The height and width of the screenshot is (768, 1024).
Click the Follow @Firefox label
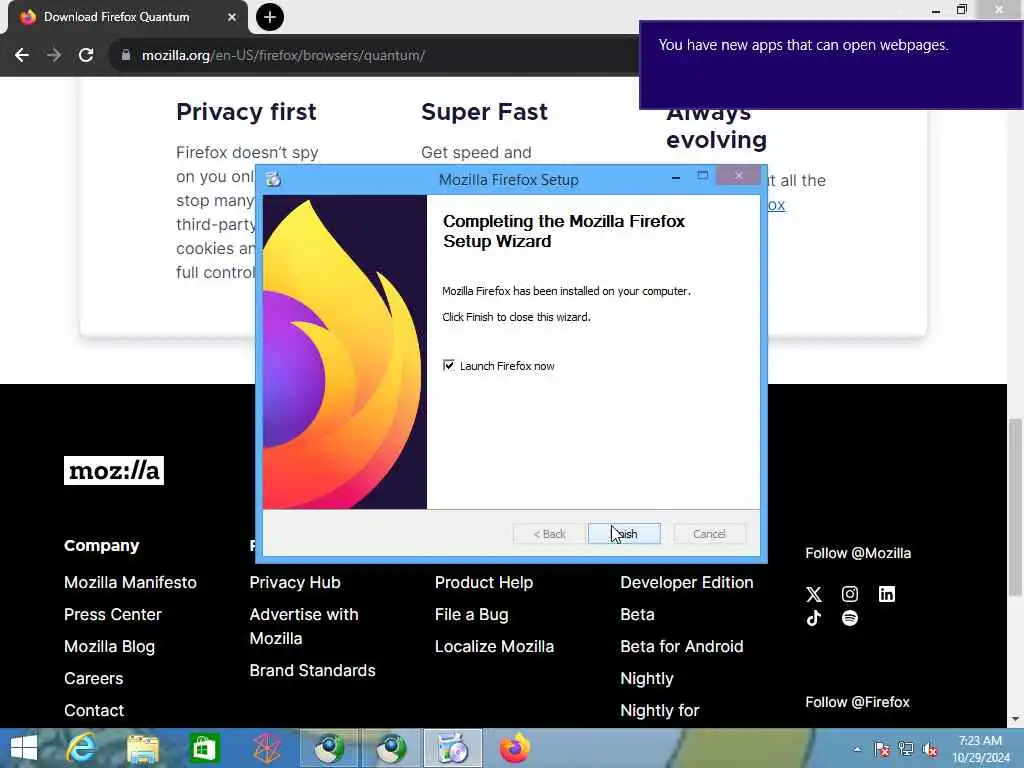[857, 702]
